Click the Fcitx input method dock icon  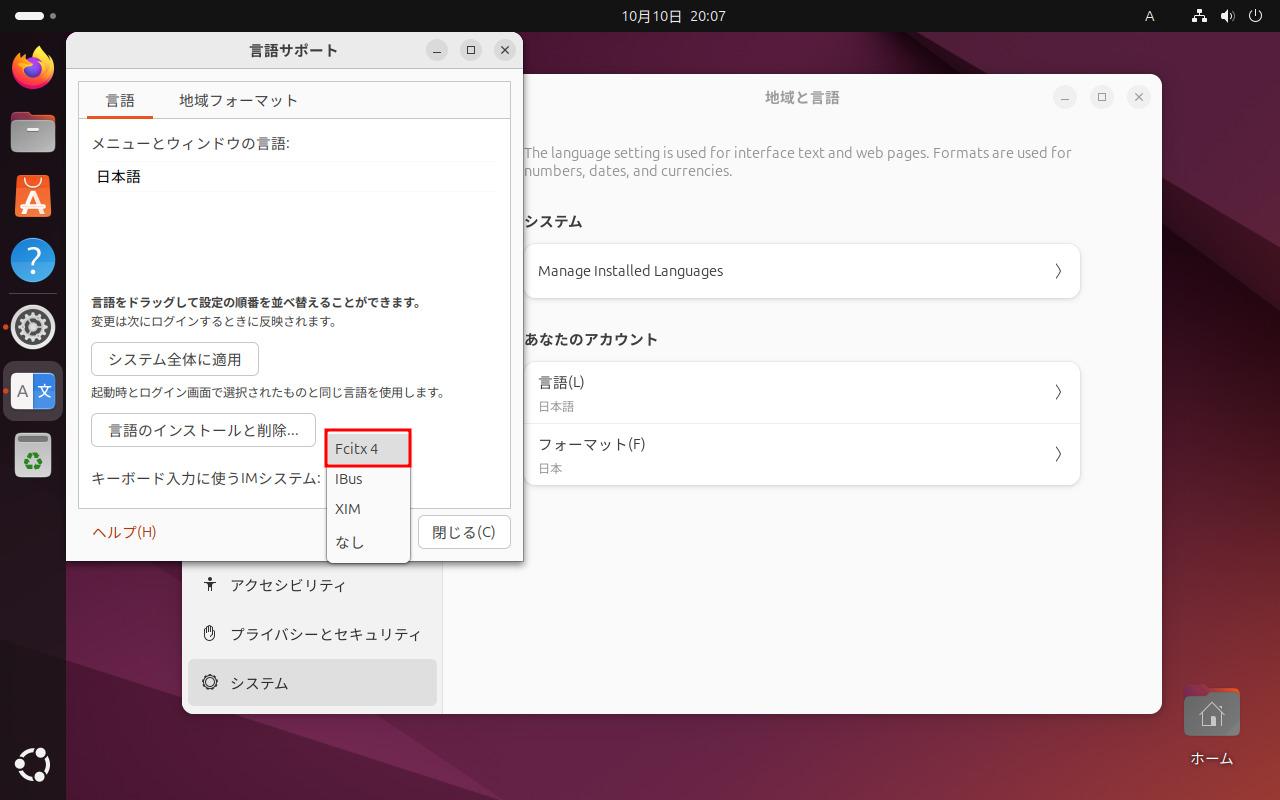click(x=32, y=391)
